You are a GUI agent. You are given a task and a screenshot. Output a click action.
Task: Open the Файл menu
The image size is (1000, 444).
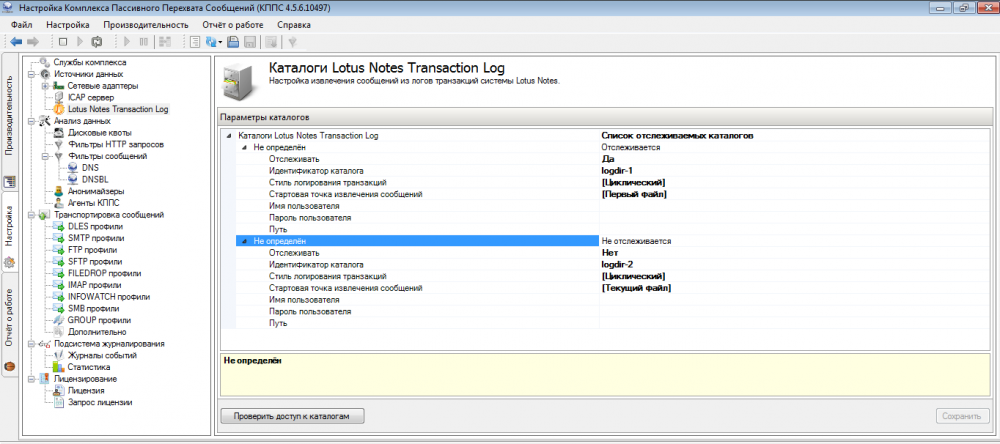[22, 25]
